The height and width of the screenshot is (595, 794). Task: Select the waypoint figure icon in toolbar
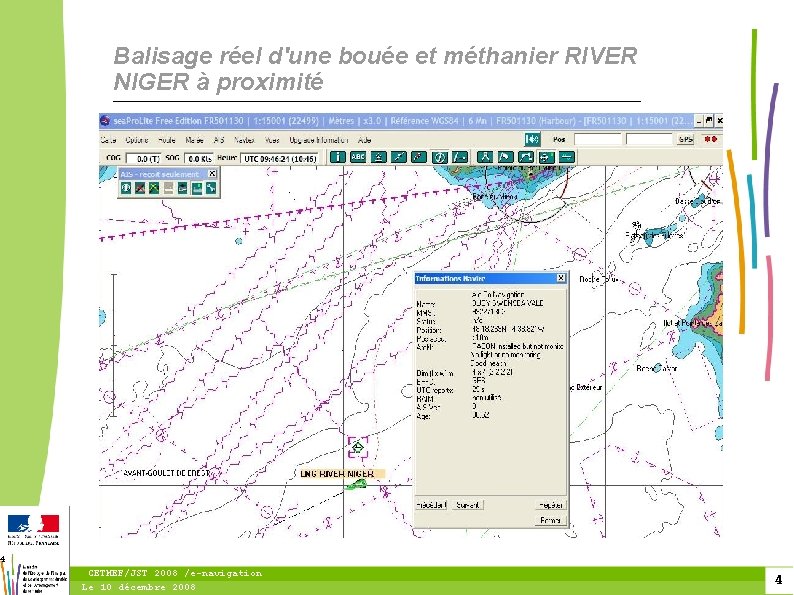click(x=485, y=157)
